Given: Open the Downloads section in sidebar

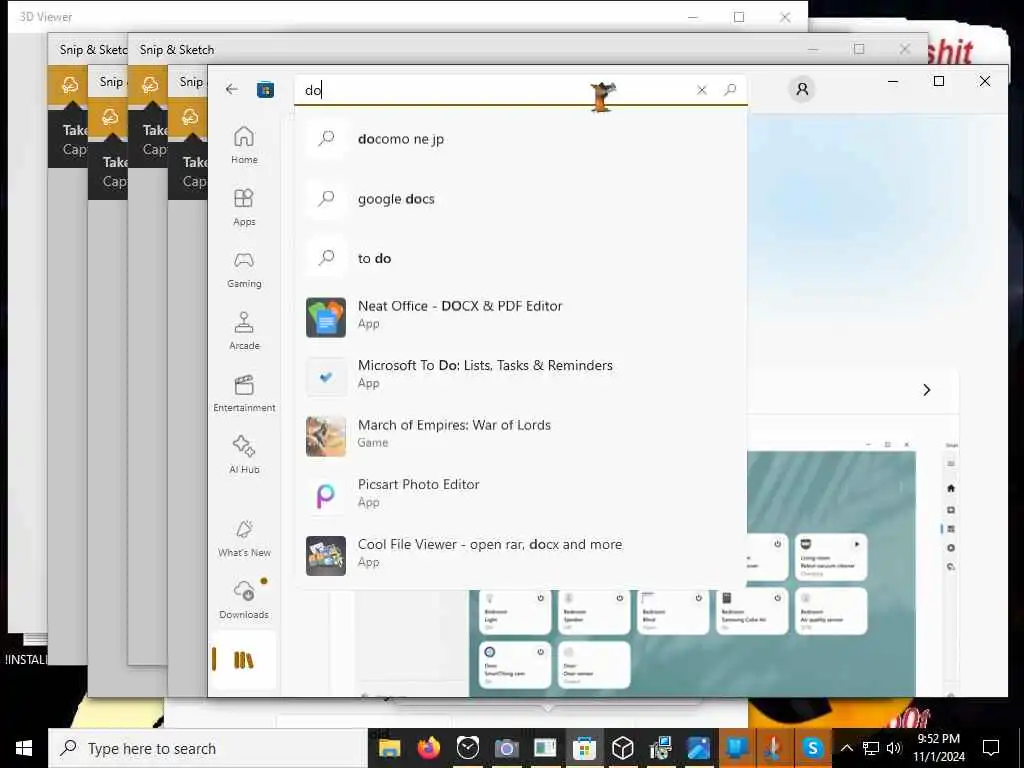Looking at the screenshot, I should click(244, 598).
